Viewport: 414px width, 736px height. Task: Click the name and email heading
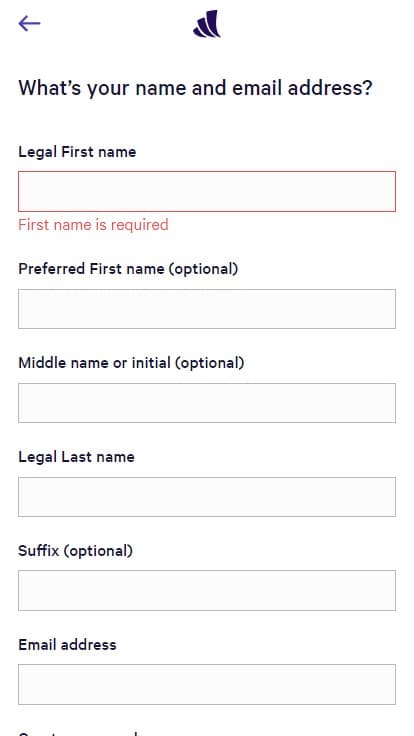pyautogui.click(x=195, y=88)
